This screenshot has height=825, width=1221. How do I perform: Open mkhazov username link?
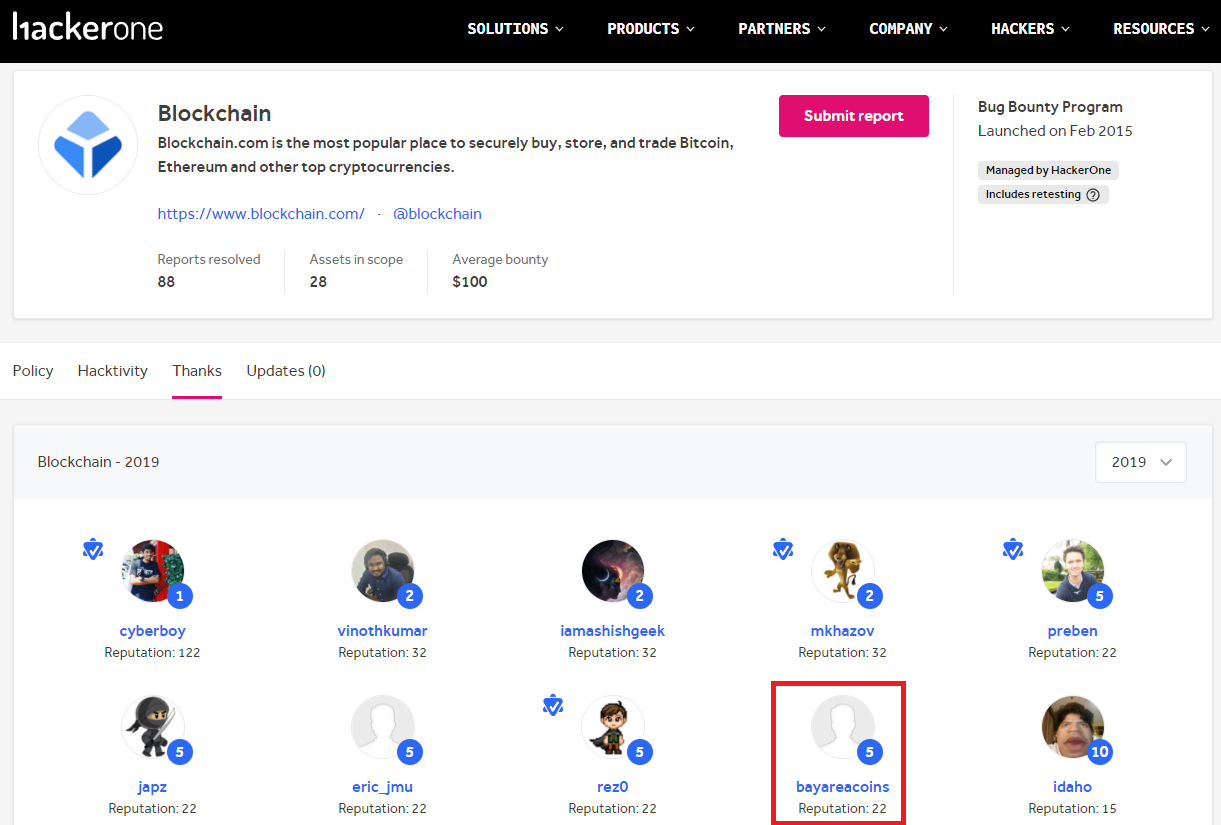(x=842, y=631)
